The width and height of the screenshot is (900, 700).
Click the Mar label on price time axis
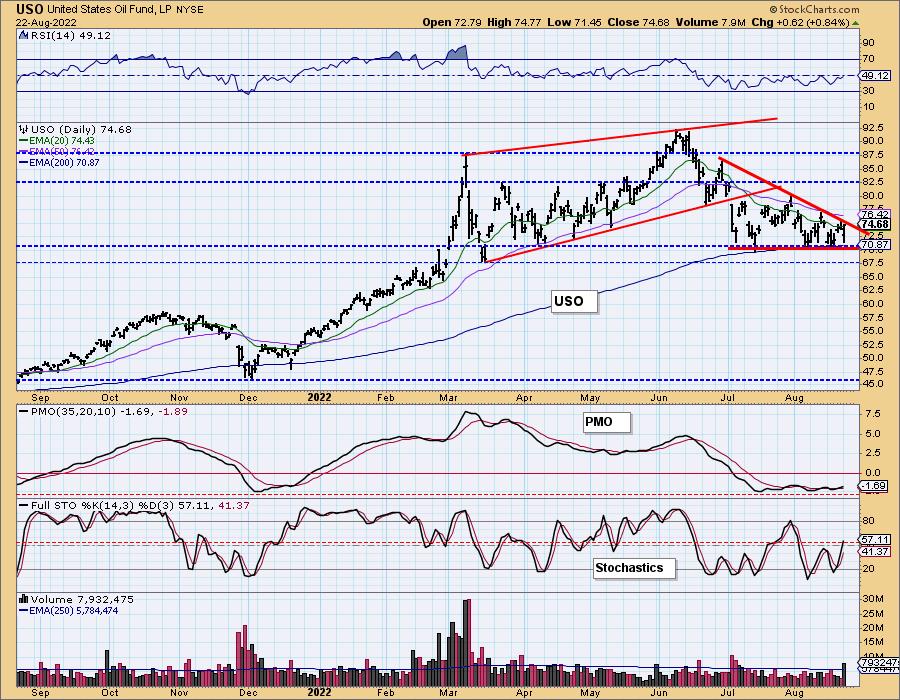pos(449,397)
